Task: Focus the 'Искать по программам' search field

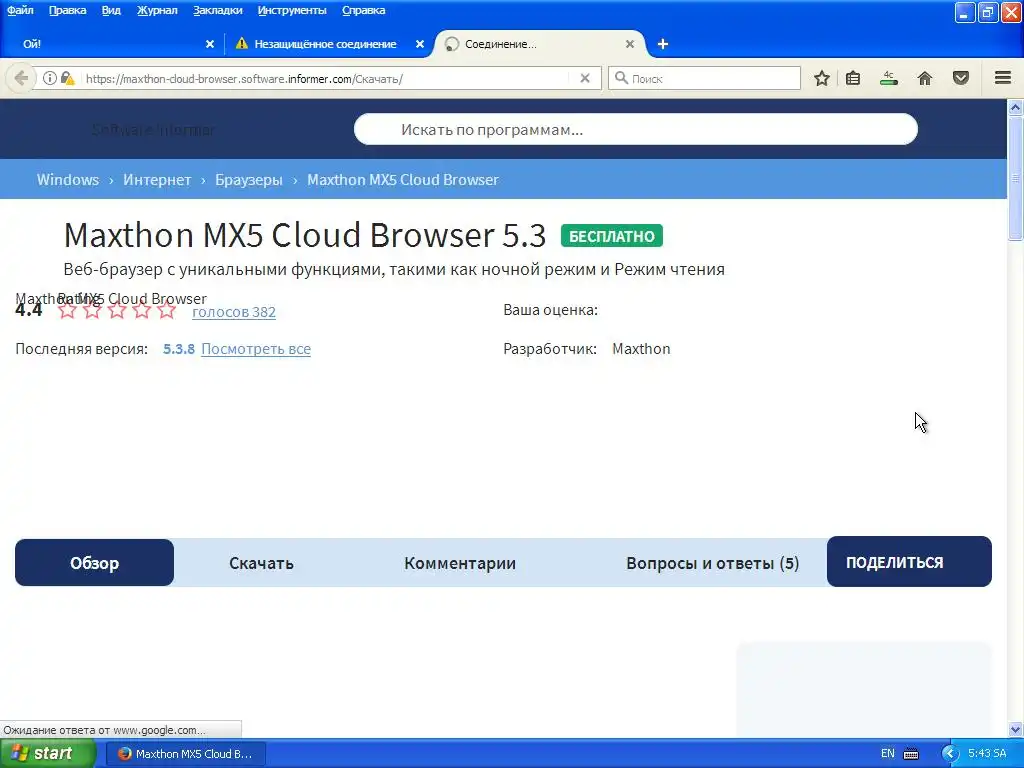Action: 635,129
